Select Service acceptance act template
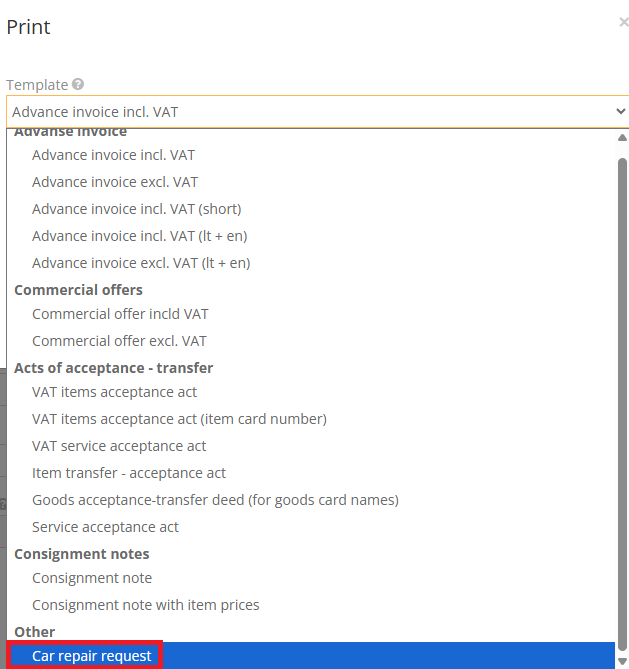Viewport: 629px width, 669px height. click(105, 527)
